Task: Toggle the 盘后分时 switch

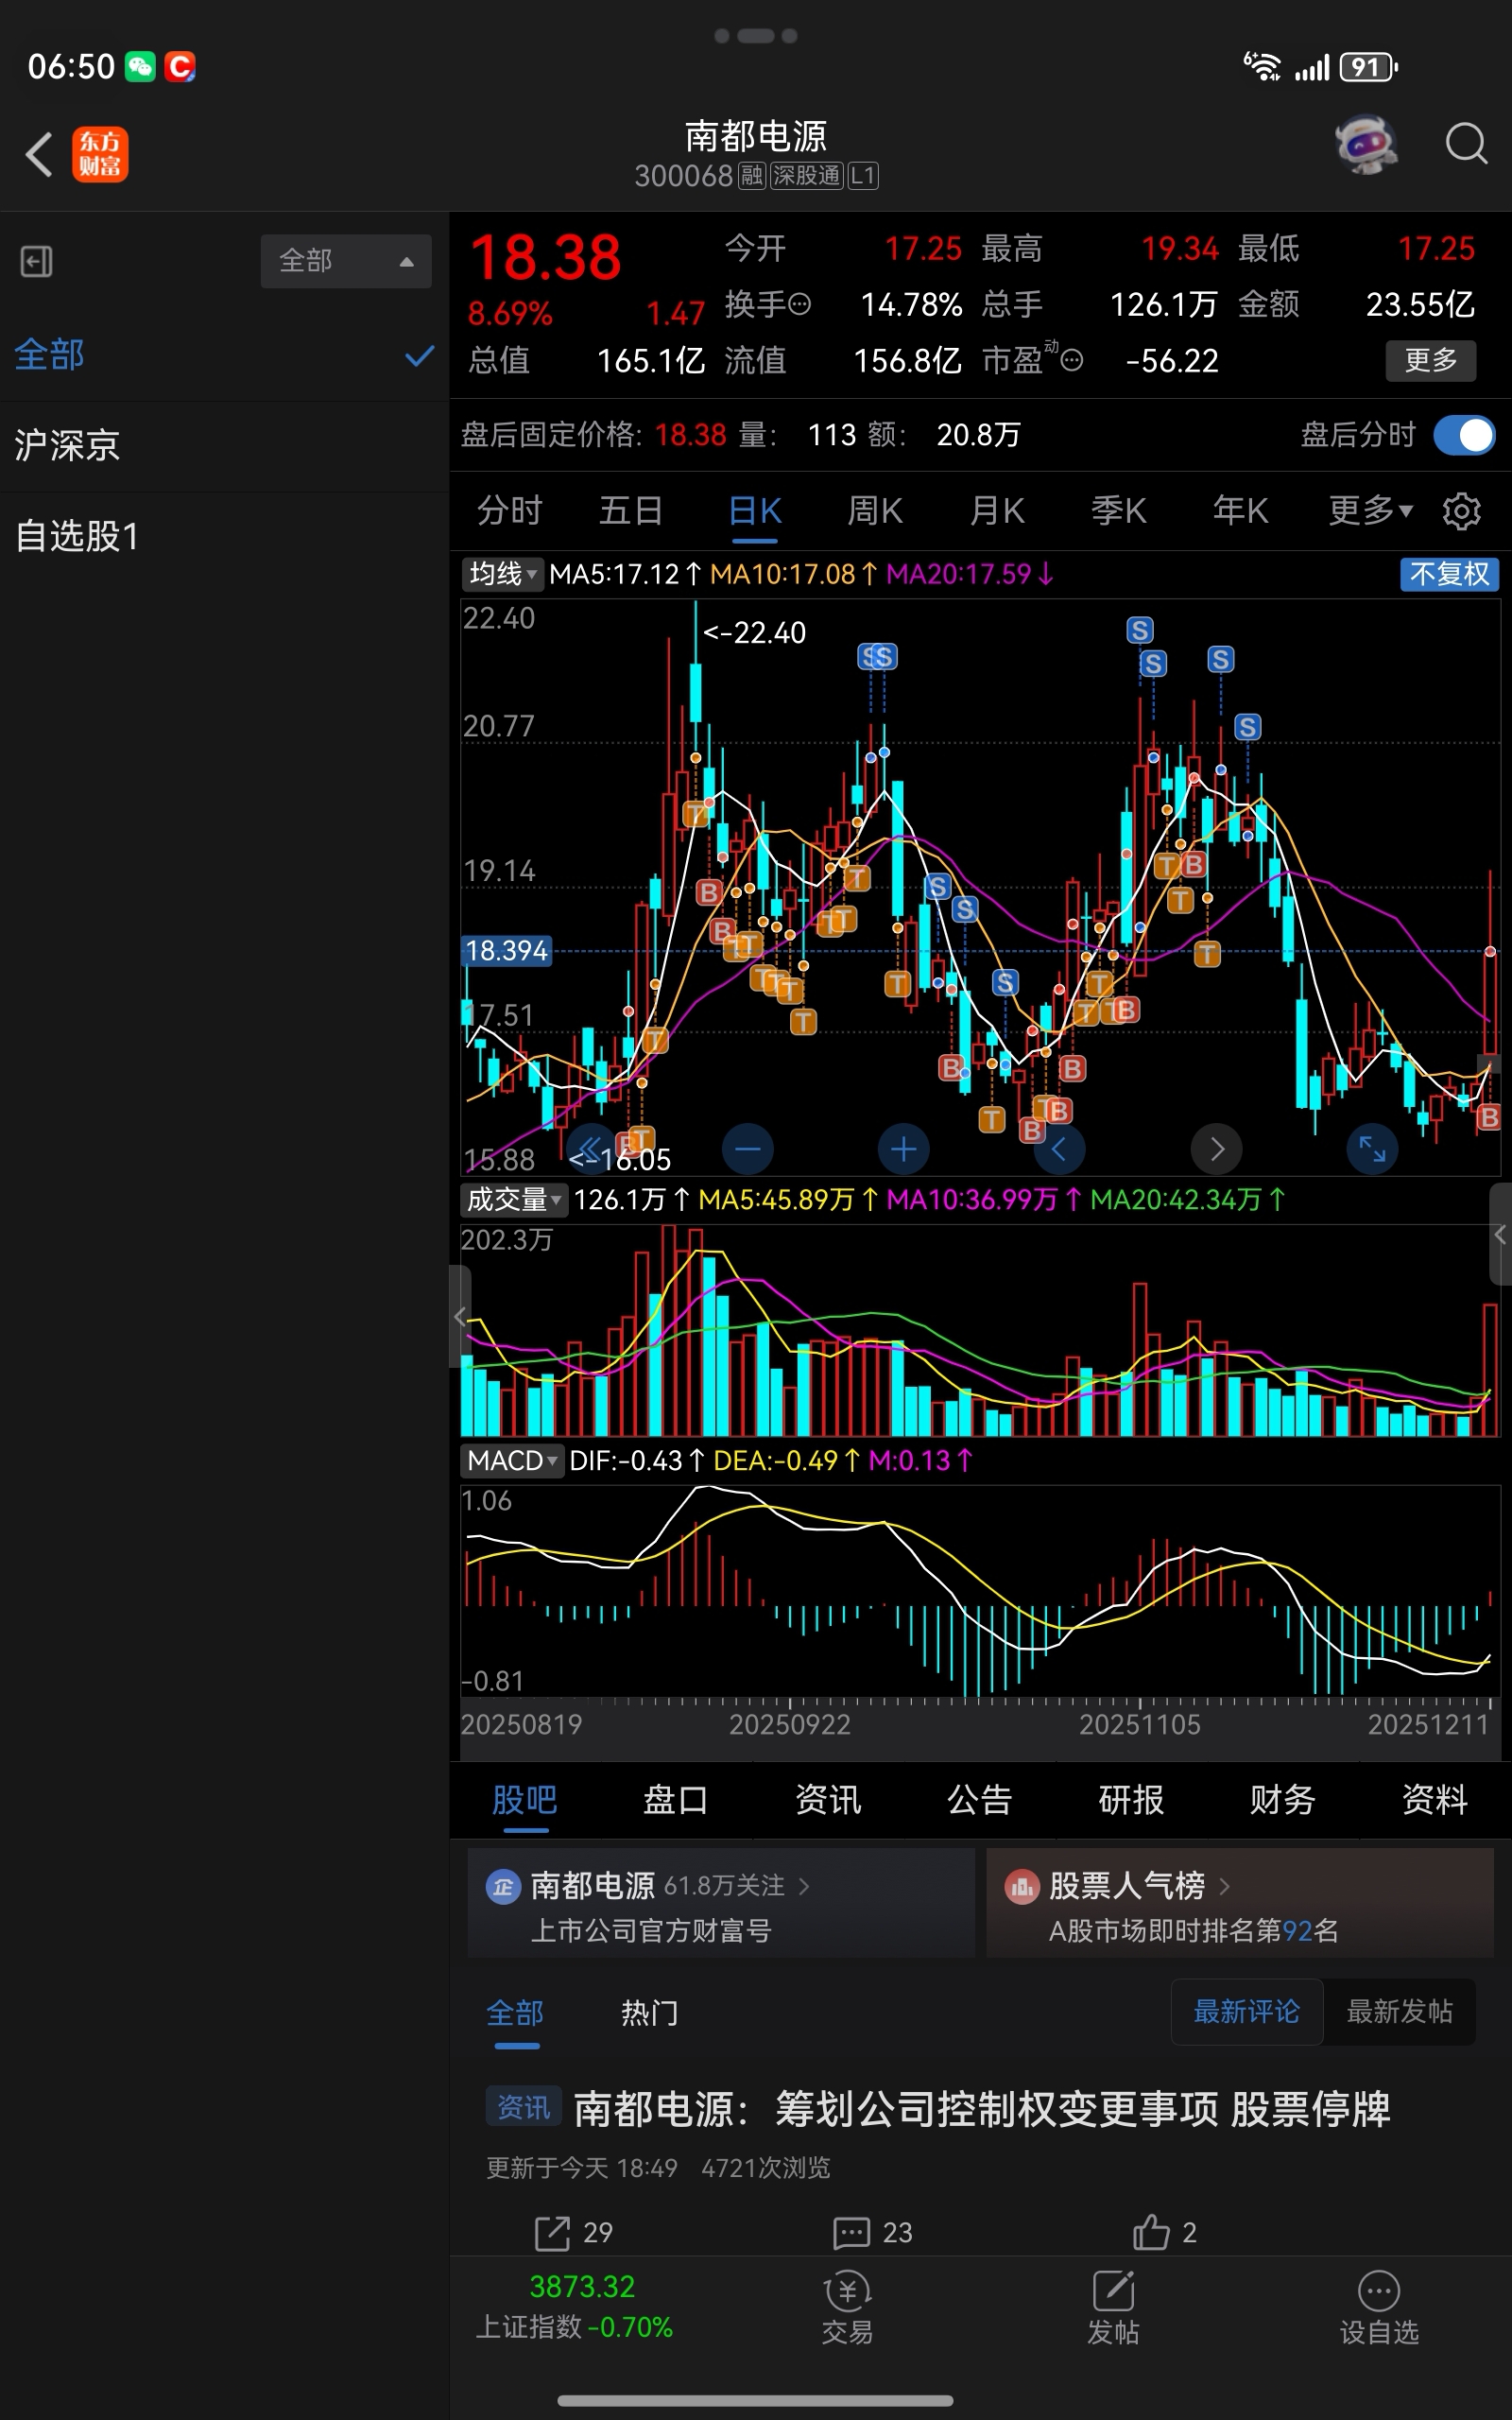Action: (x=1464, y=435)
